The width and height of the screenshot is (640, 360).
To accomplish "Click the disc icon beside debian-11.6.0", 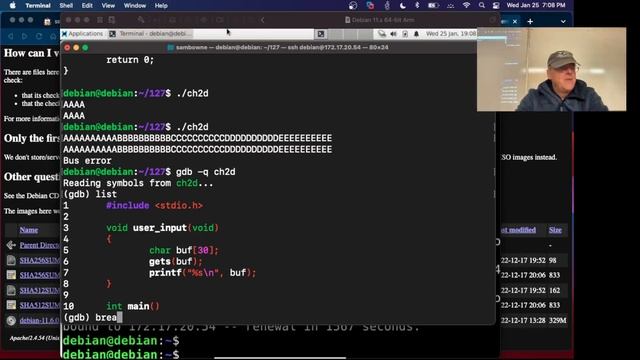I will pyautogui.click(x=11, y=320).
